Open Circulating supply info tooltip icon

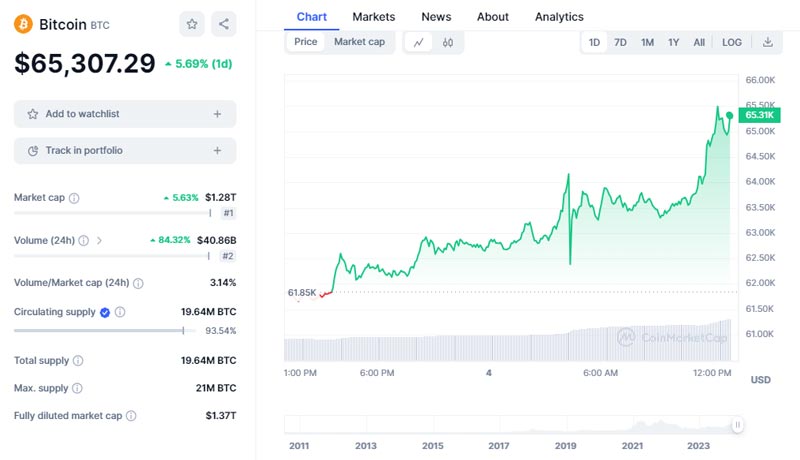(x=120, y=312)
